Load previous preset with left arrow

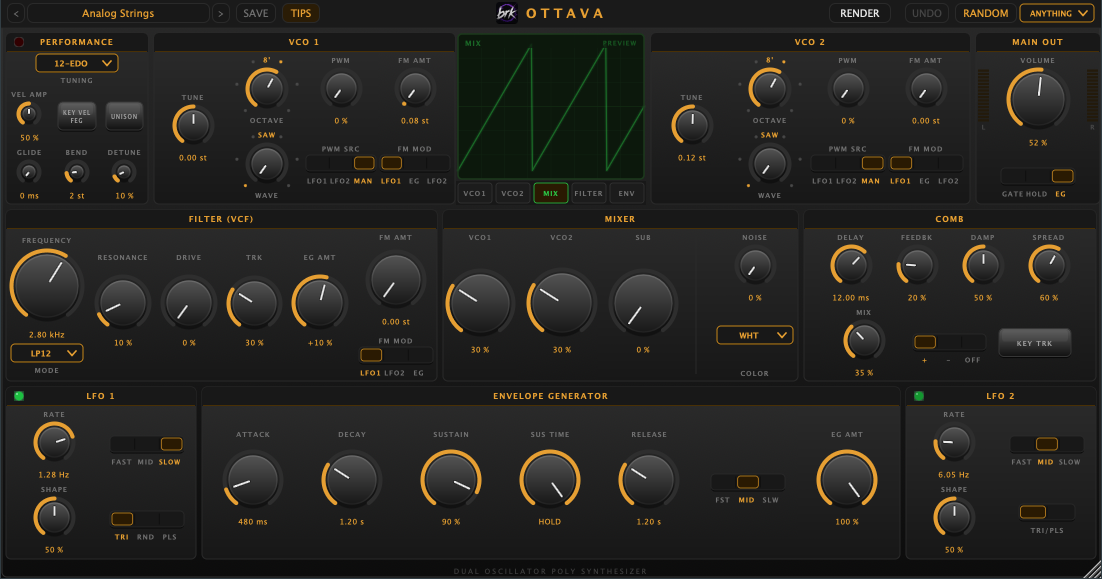coord(16,13)
